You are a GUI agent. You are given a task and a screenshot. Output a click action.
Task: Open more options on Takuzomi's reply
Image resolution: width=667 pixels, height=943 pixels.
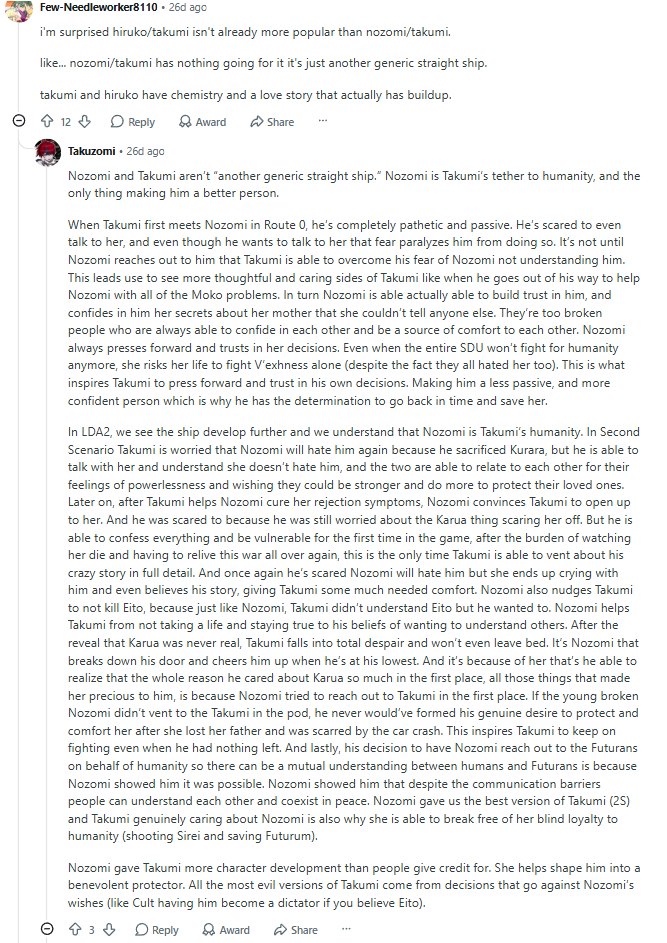coord(346,929)
